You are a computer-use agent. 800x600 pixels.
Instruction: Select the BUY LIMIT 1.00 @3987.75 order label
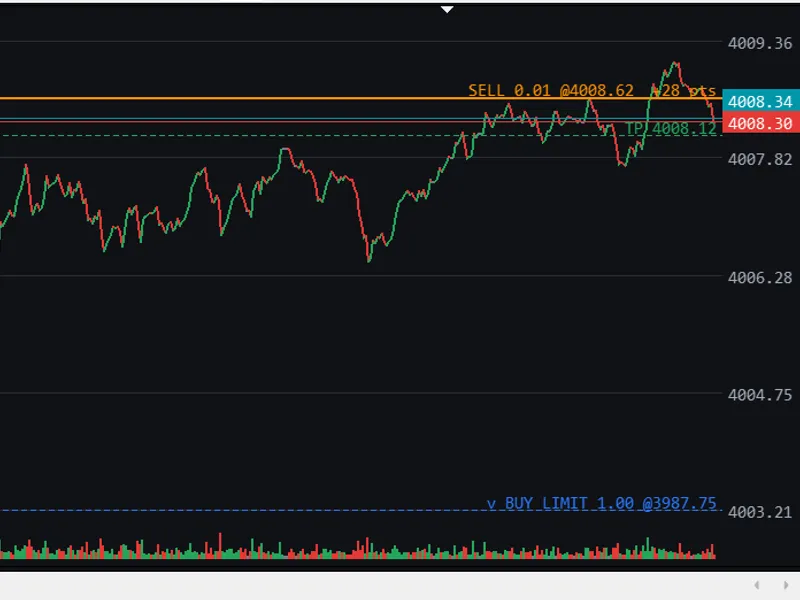[x=602, y=504]
